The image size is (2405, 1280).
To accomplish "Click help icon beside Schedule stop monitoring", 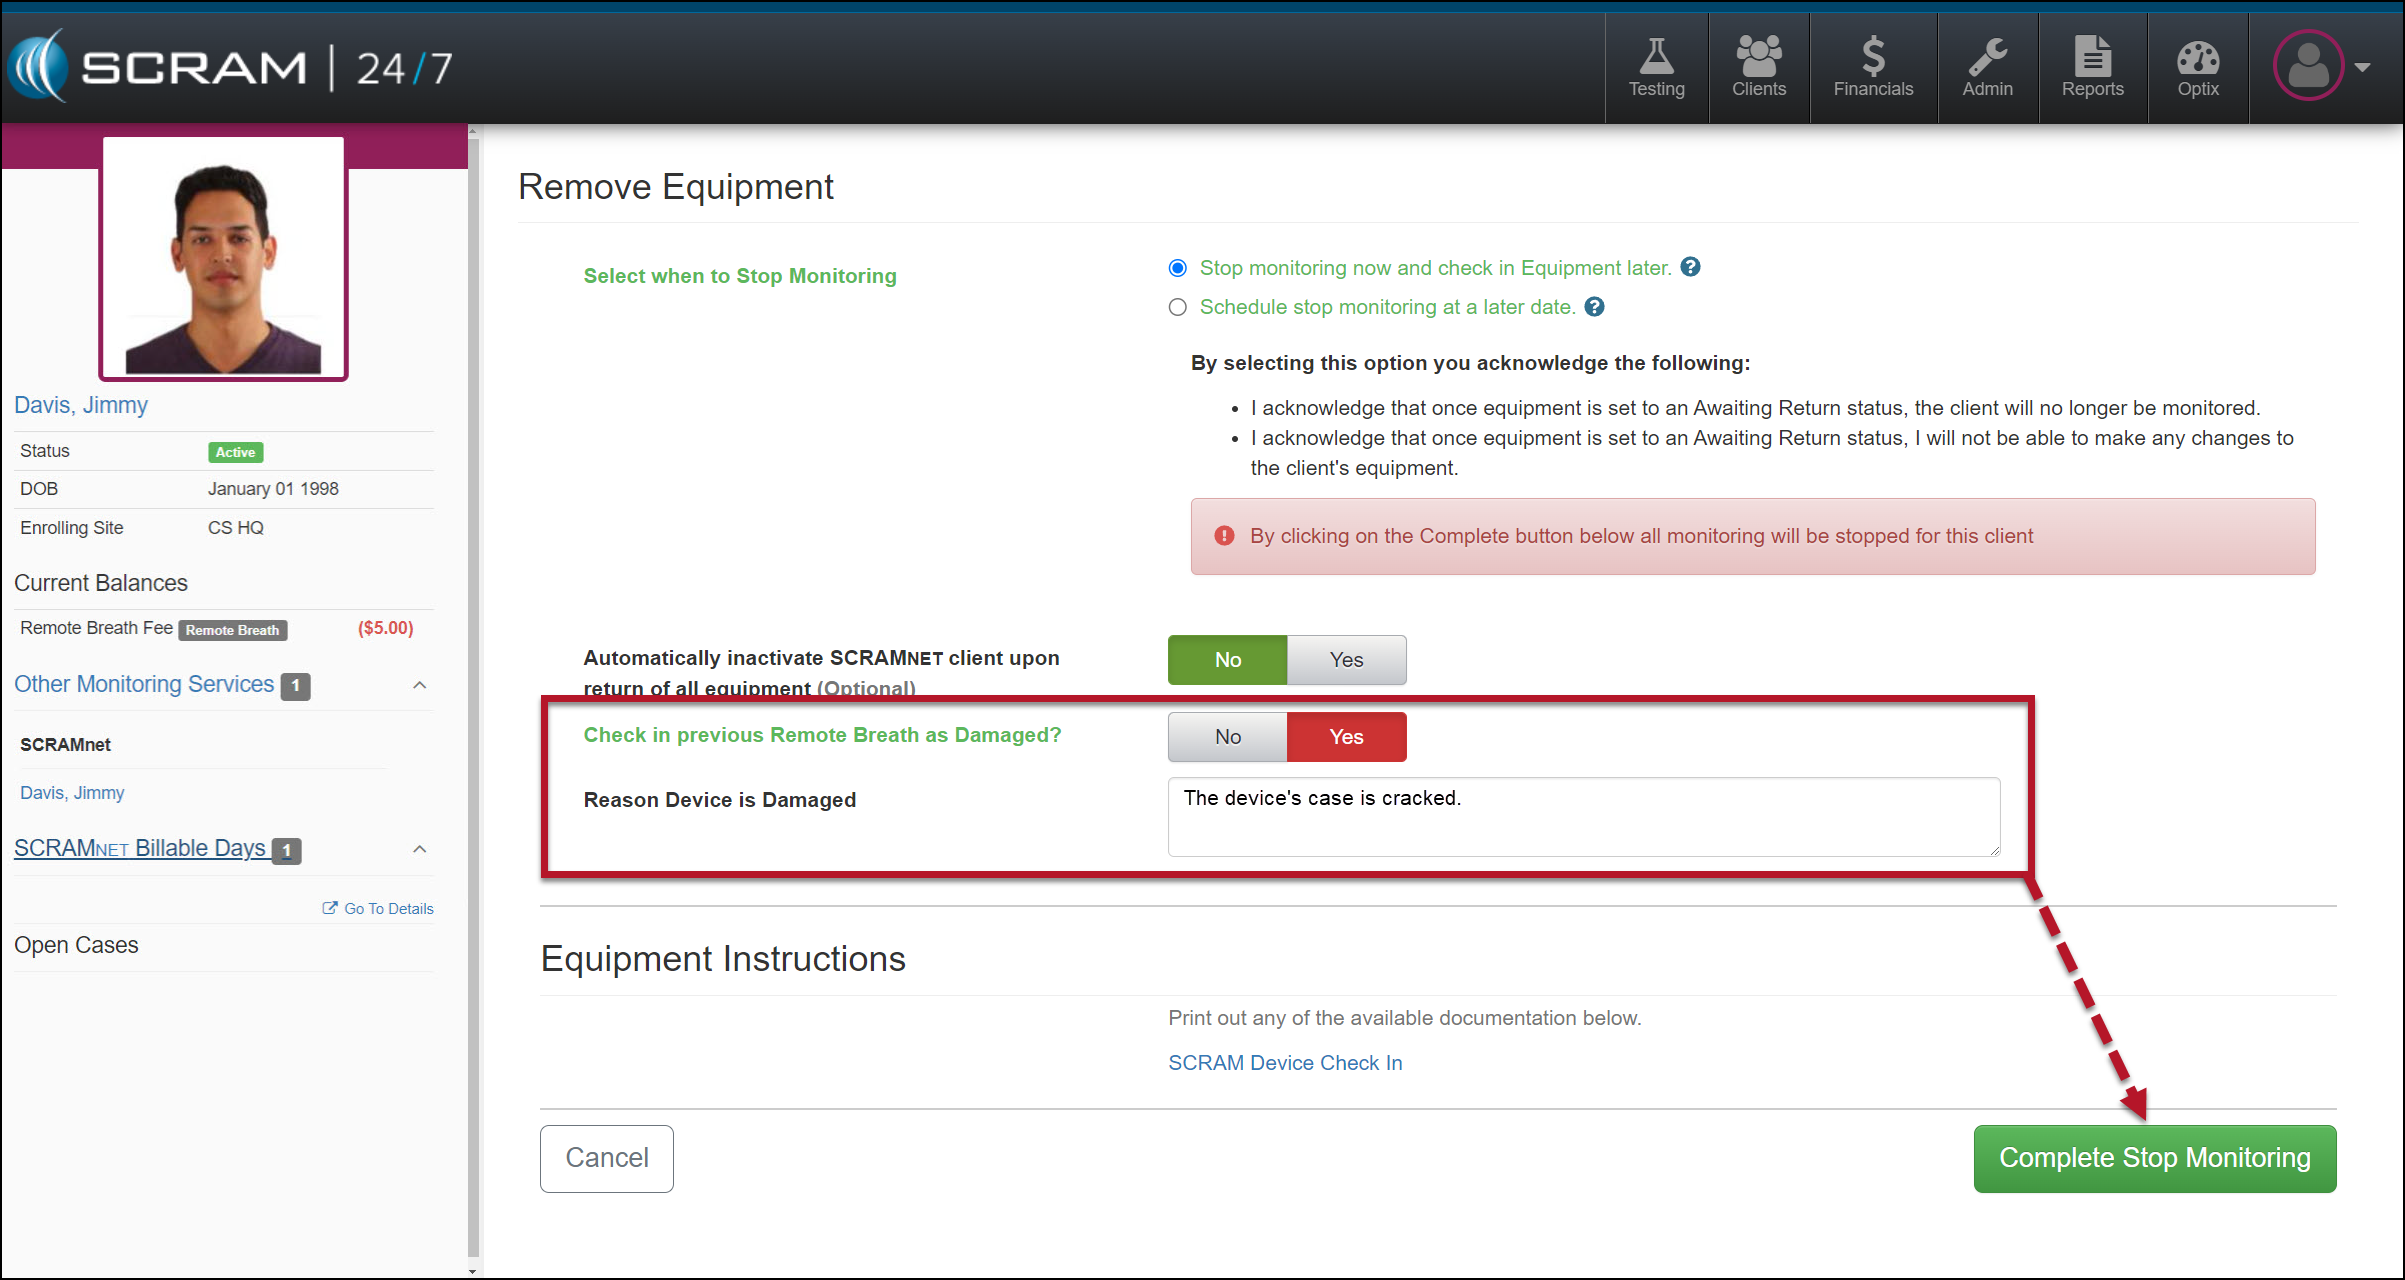I will [x=1595, y=307].
